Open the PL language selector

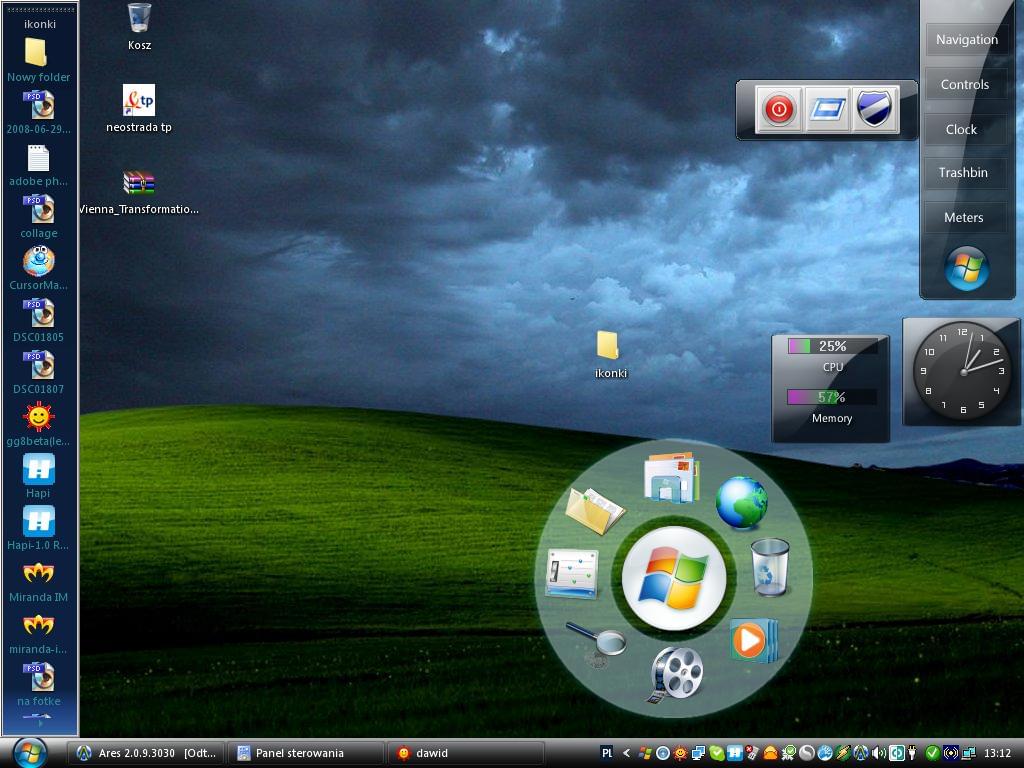click(x=607, y=753)
